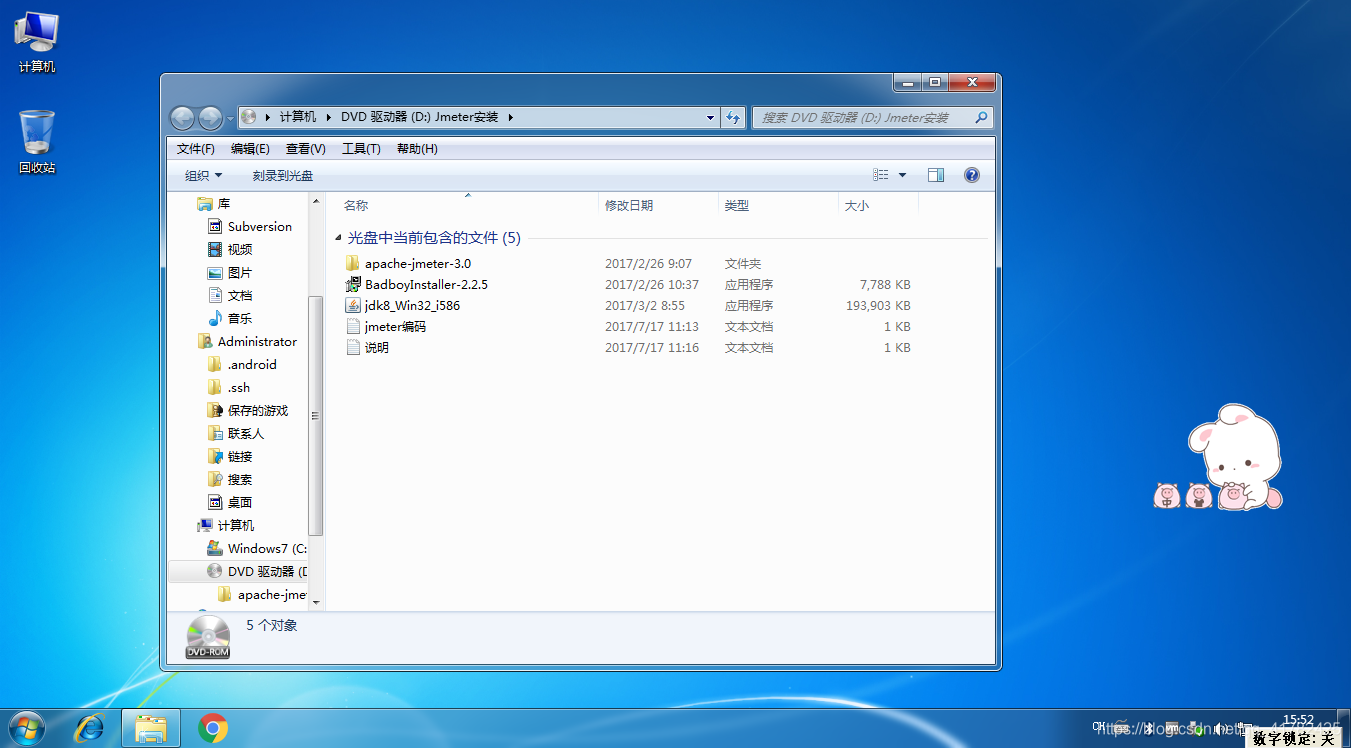Select apache-jme folder under DVD drive in sidebar
The height and width of the screenshot is (748, 1351).
click(x=261, y=594)
